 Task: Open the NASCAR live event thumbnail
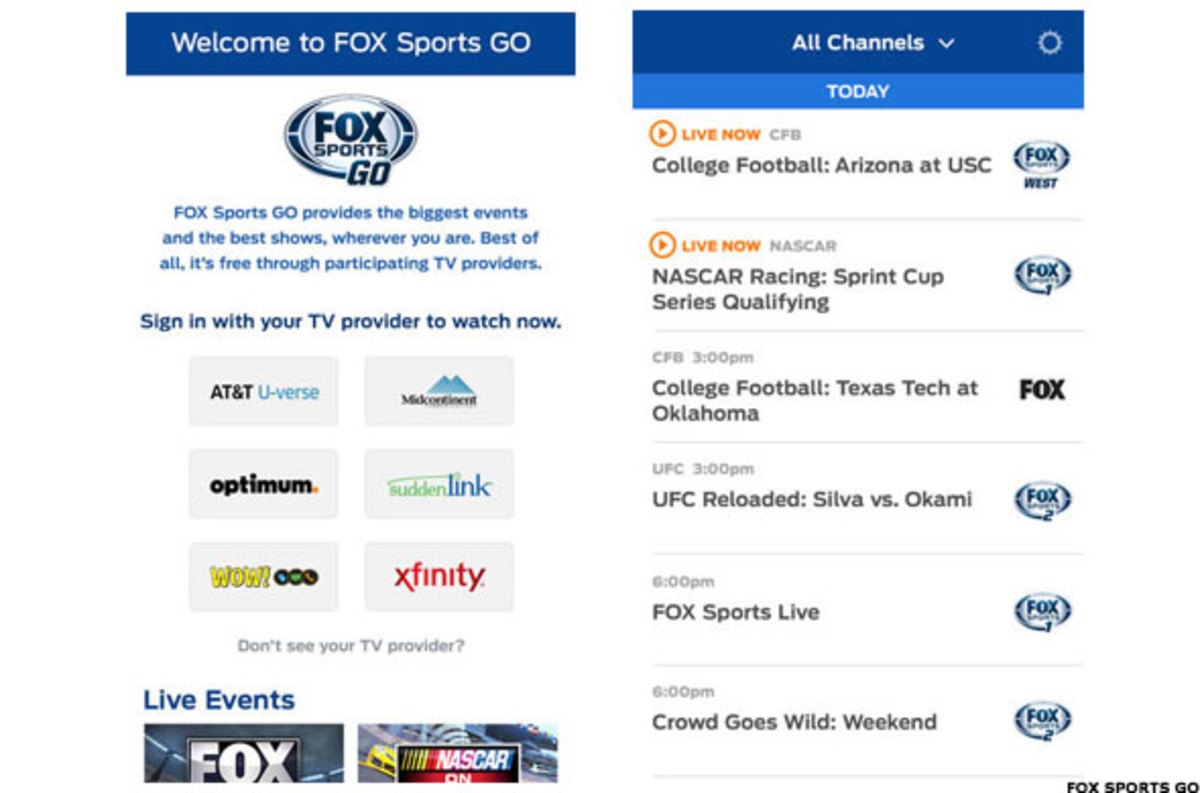click(457, 753)
